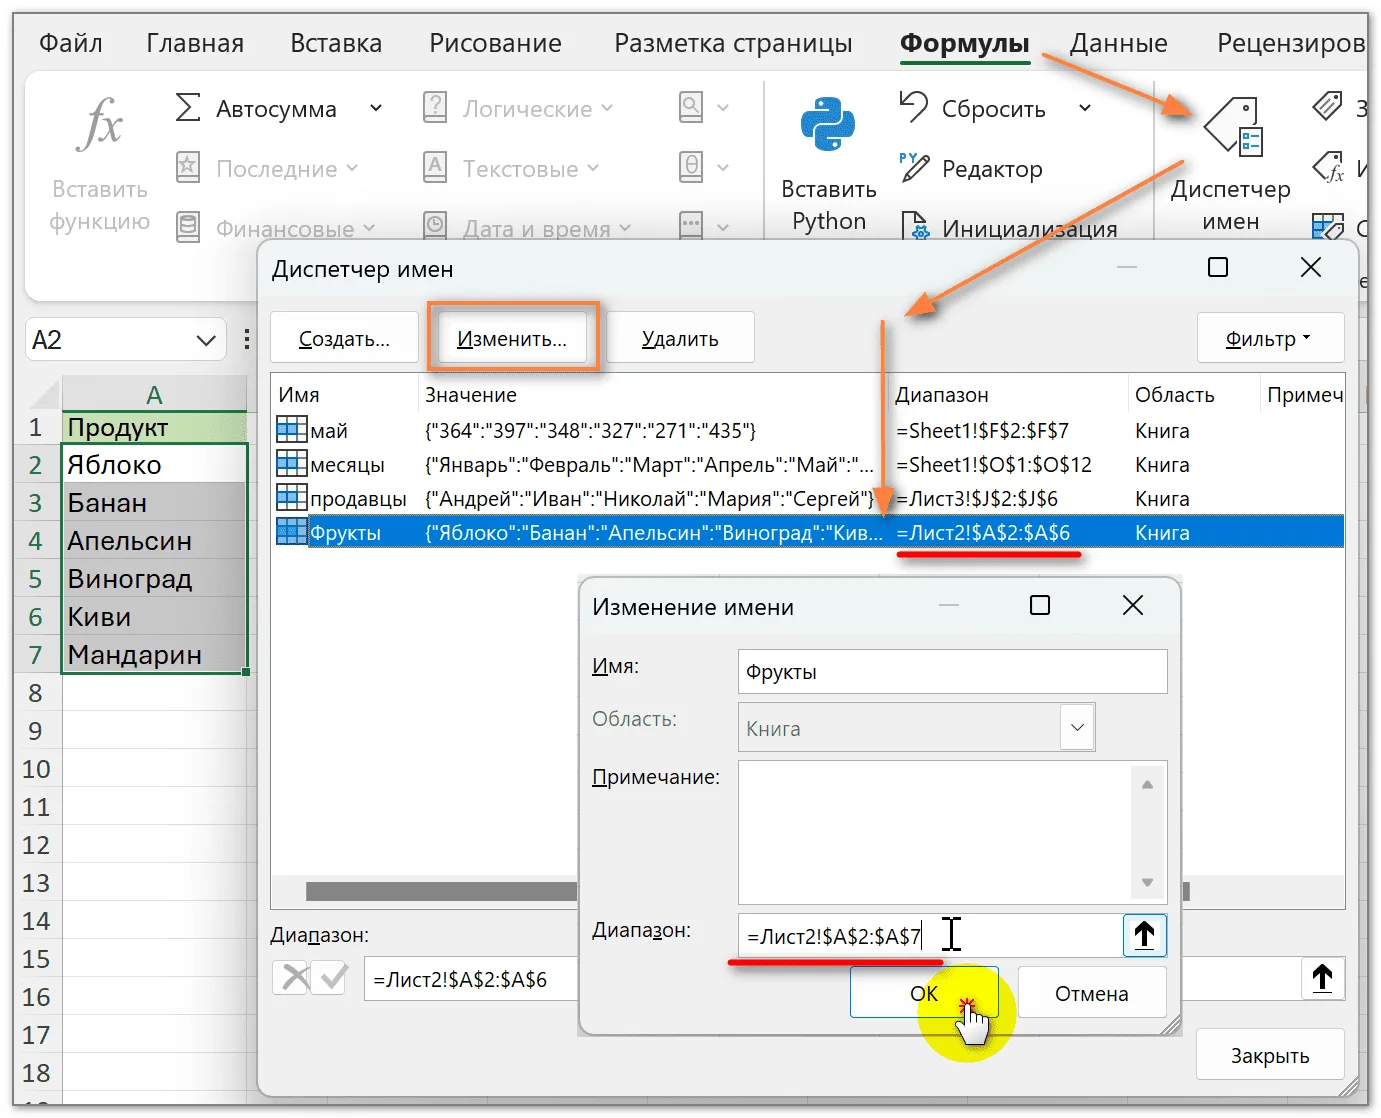Click the Autosum (Автосумма) sigma icon
1381x1118 pixels.
[x=188, y=108]
